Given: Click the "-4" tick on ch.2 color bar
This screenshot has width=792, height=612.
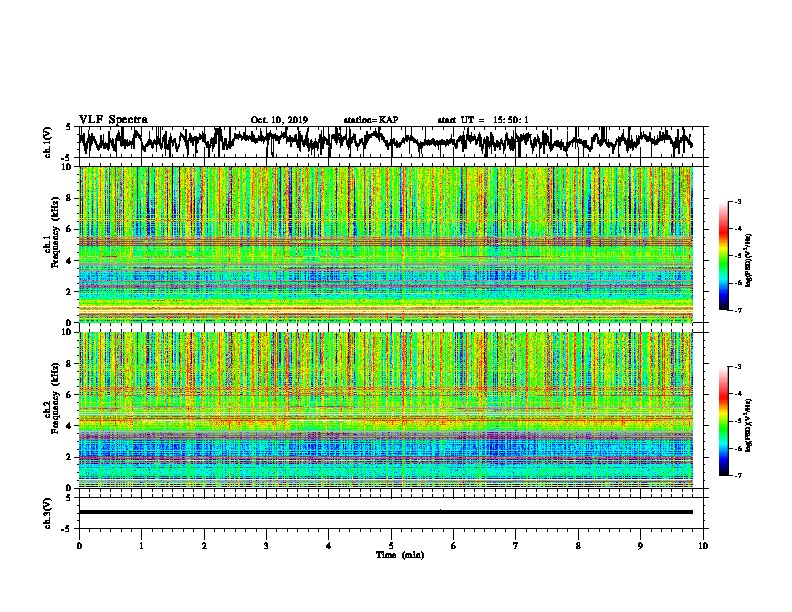Looking at the screenshot, I should (x=737, y=393).
